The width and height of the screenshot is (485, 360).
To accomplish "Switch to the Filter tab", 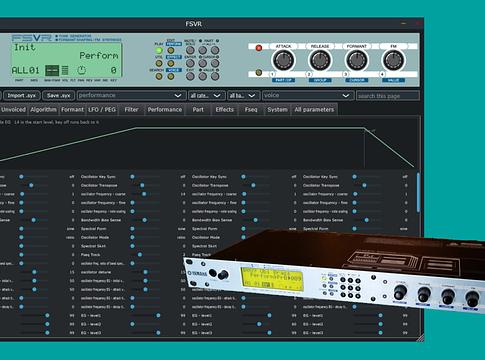I will (x=131, y=110).
